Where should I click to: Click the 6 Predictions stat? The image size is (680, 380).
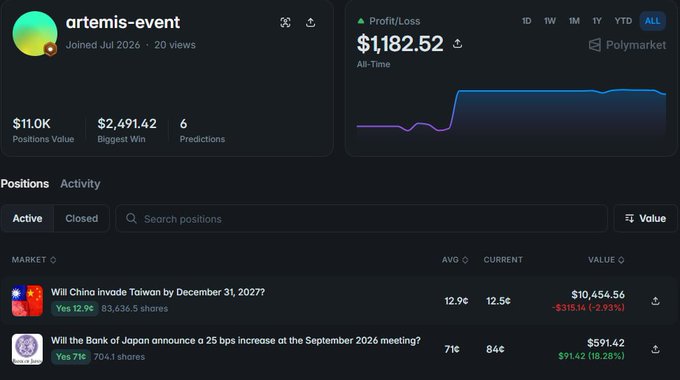coord(202,130)
